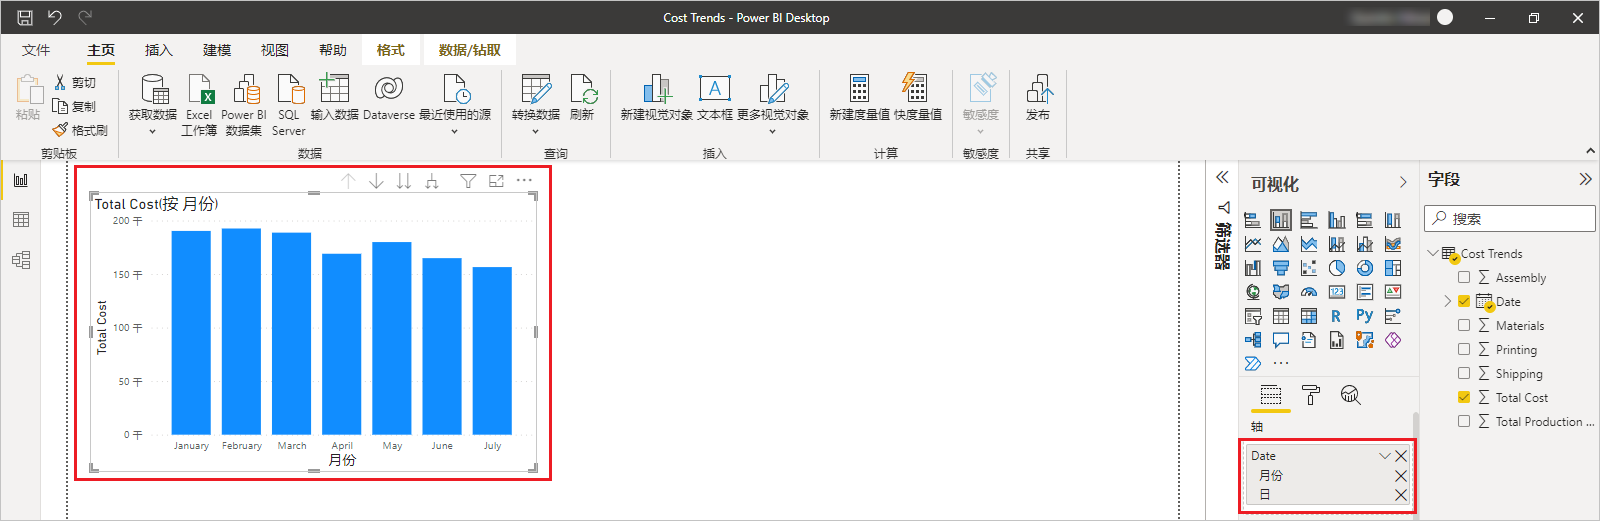Select the pie chart visualization type
The height and width of the screenshot is (521, 1600).
tap(1337, 268)
